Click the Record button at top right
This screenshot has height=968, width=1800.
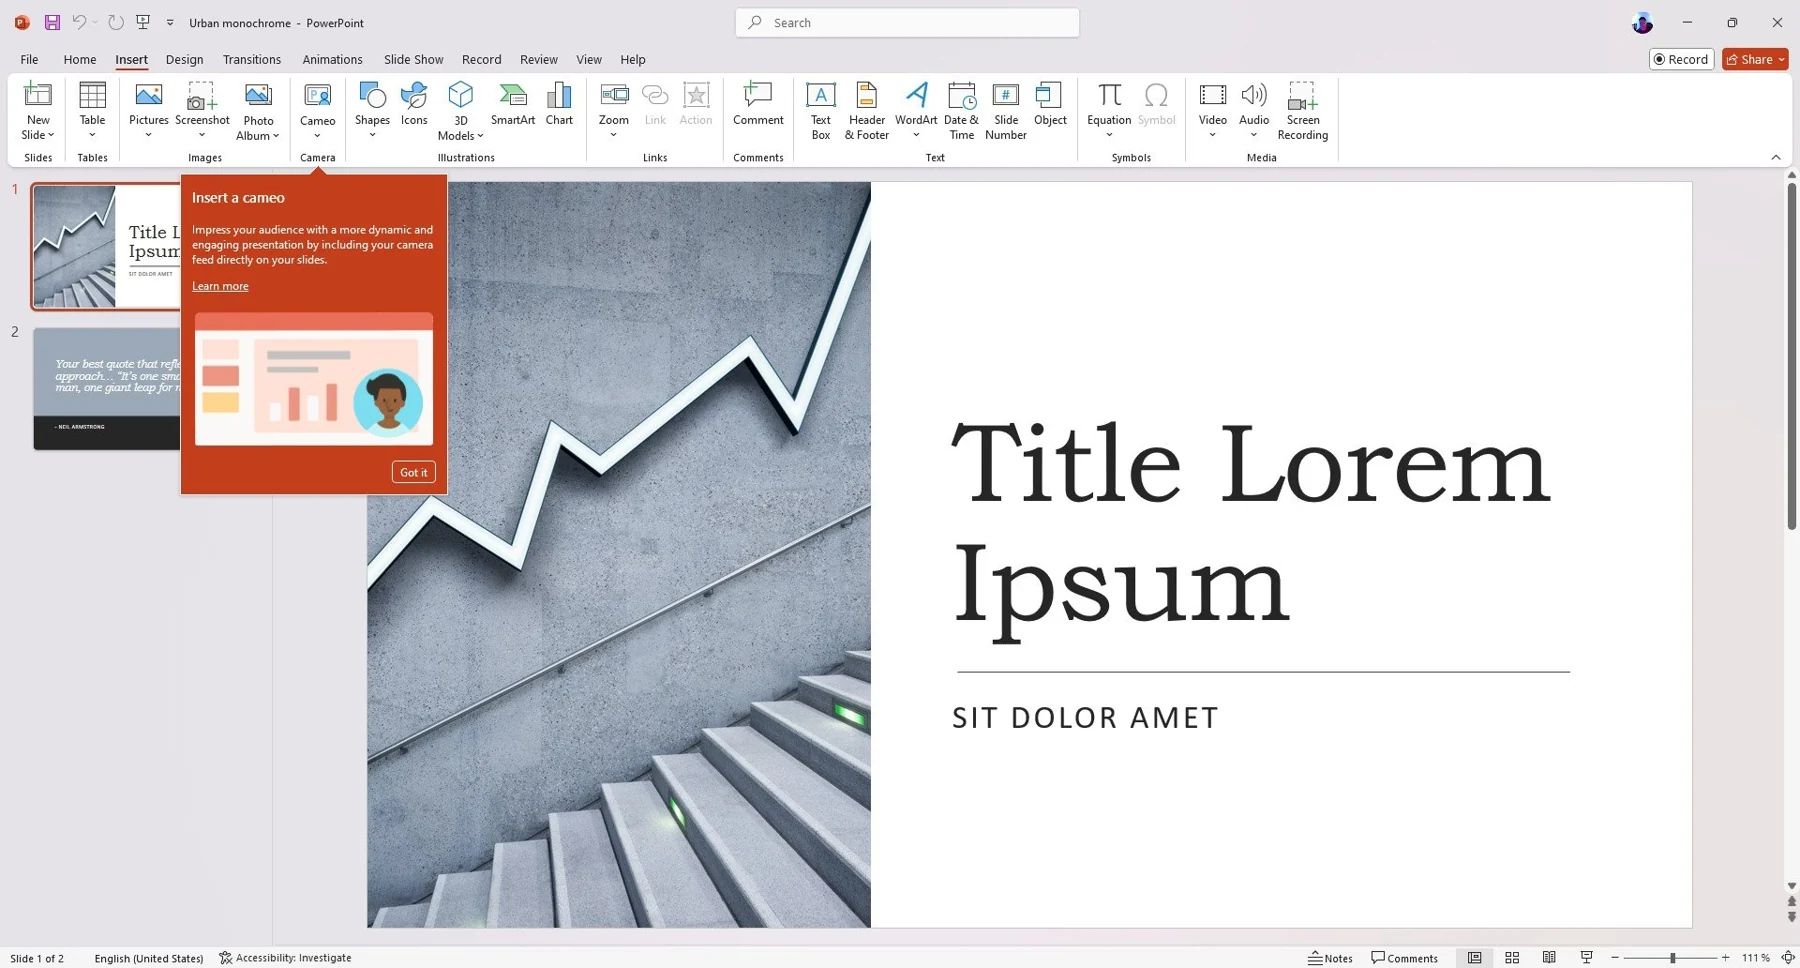(x=1681, y=59)
